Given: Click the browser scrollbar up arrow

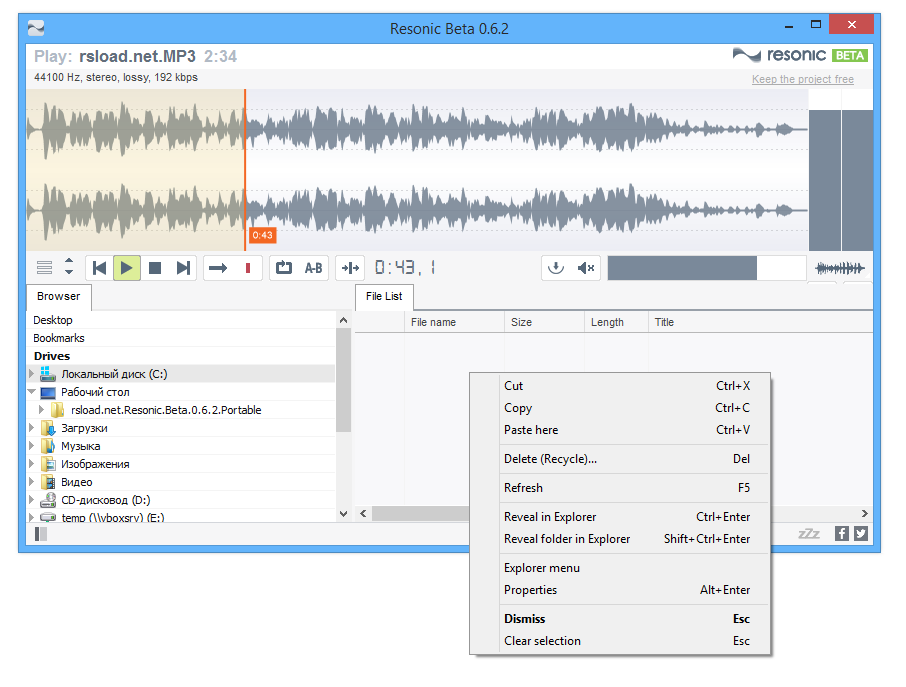Looking at the screenshot, I should coord(343,320).
